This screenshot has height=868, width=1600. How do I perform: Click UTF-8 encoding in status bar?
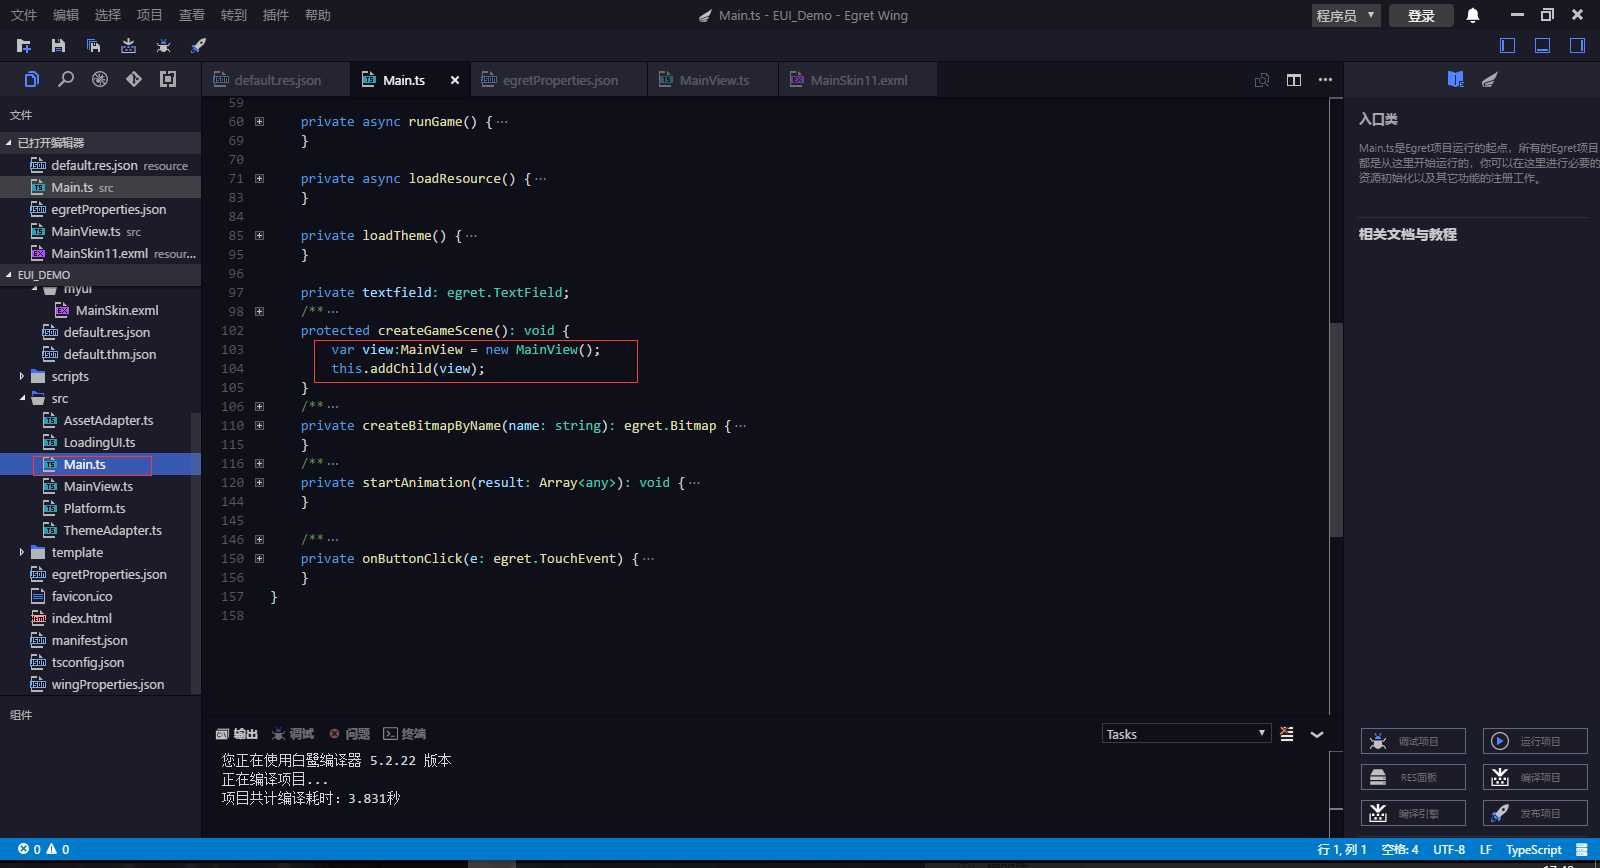click(x=1449, y=849)
